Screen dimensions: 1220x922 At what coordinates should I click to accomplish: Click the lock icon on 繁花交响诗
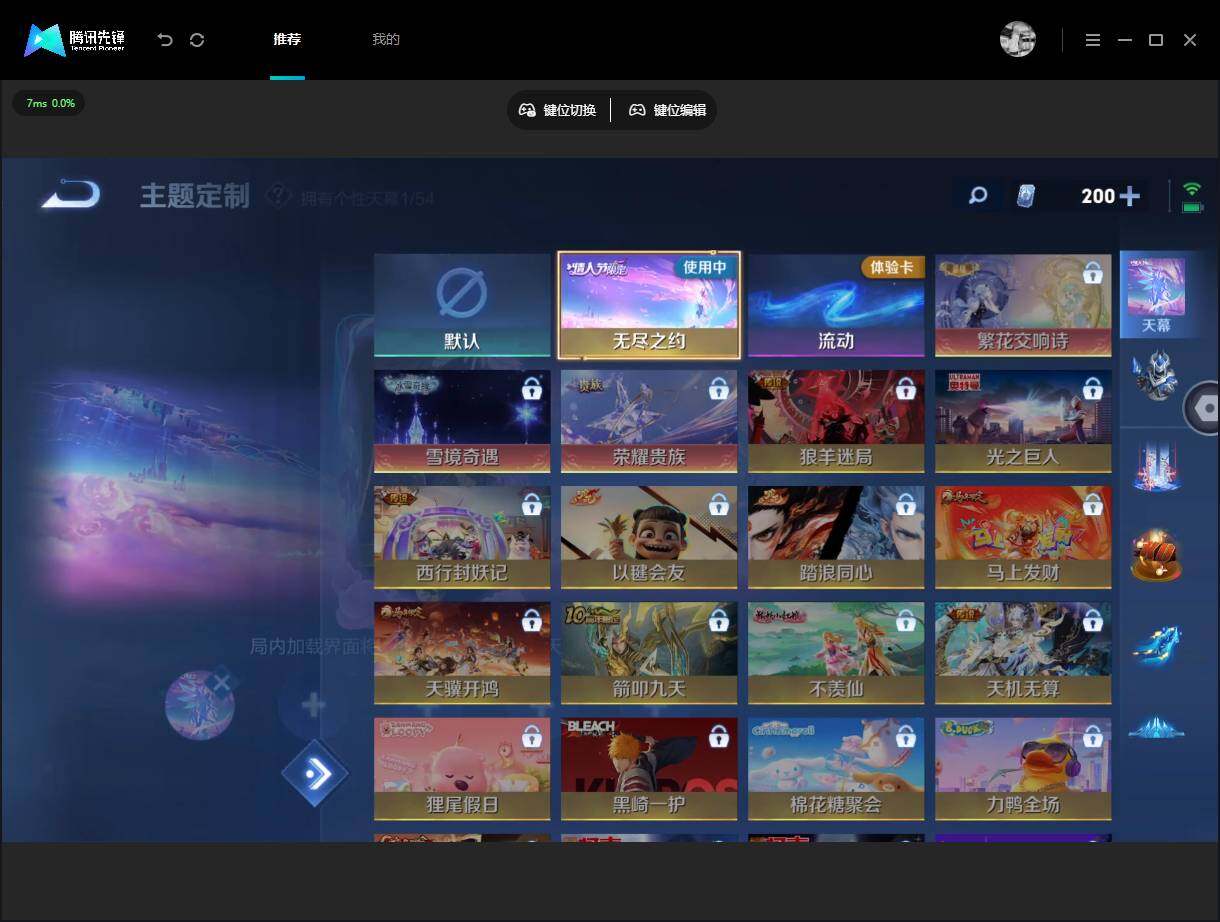[x=1092, y=272]
